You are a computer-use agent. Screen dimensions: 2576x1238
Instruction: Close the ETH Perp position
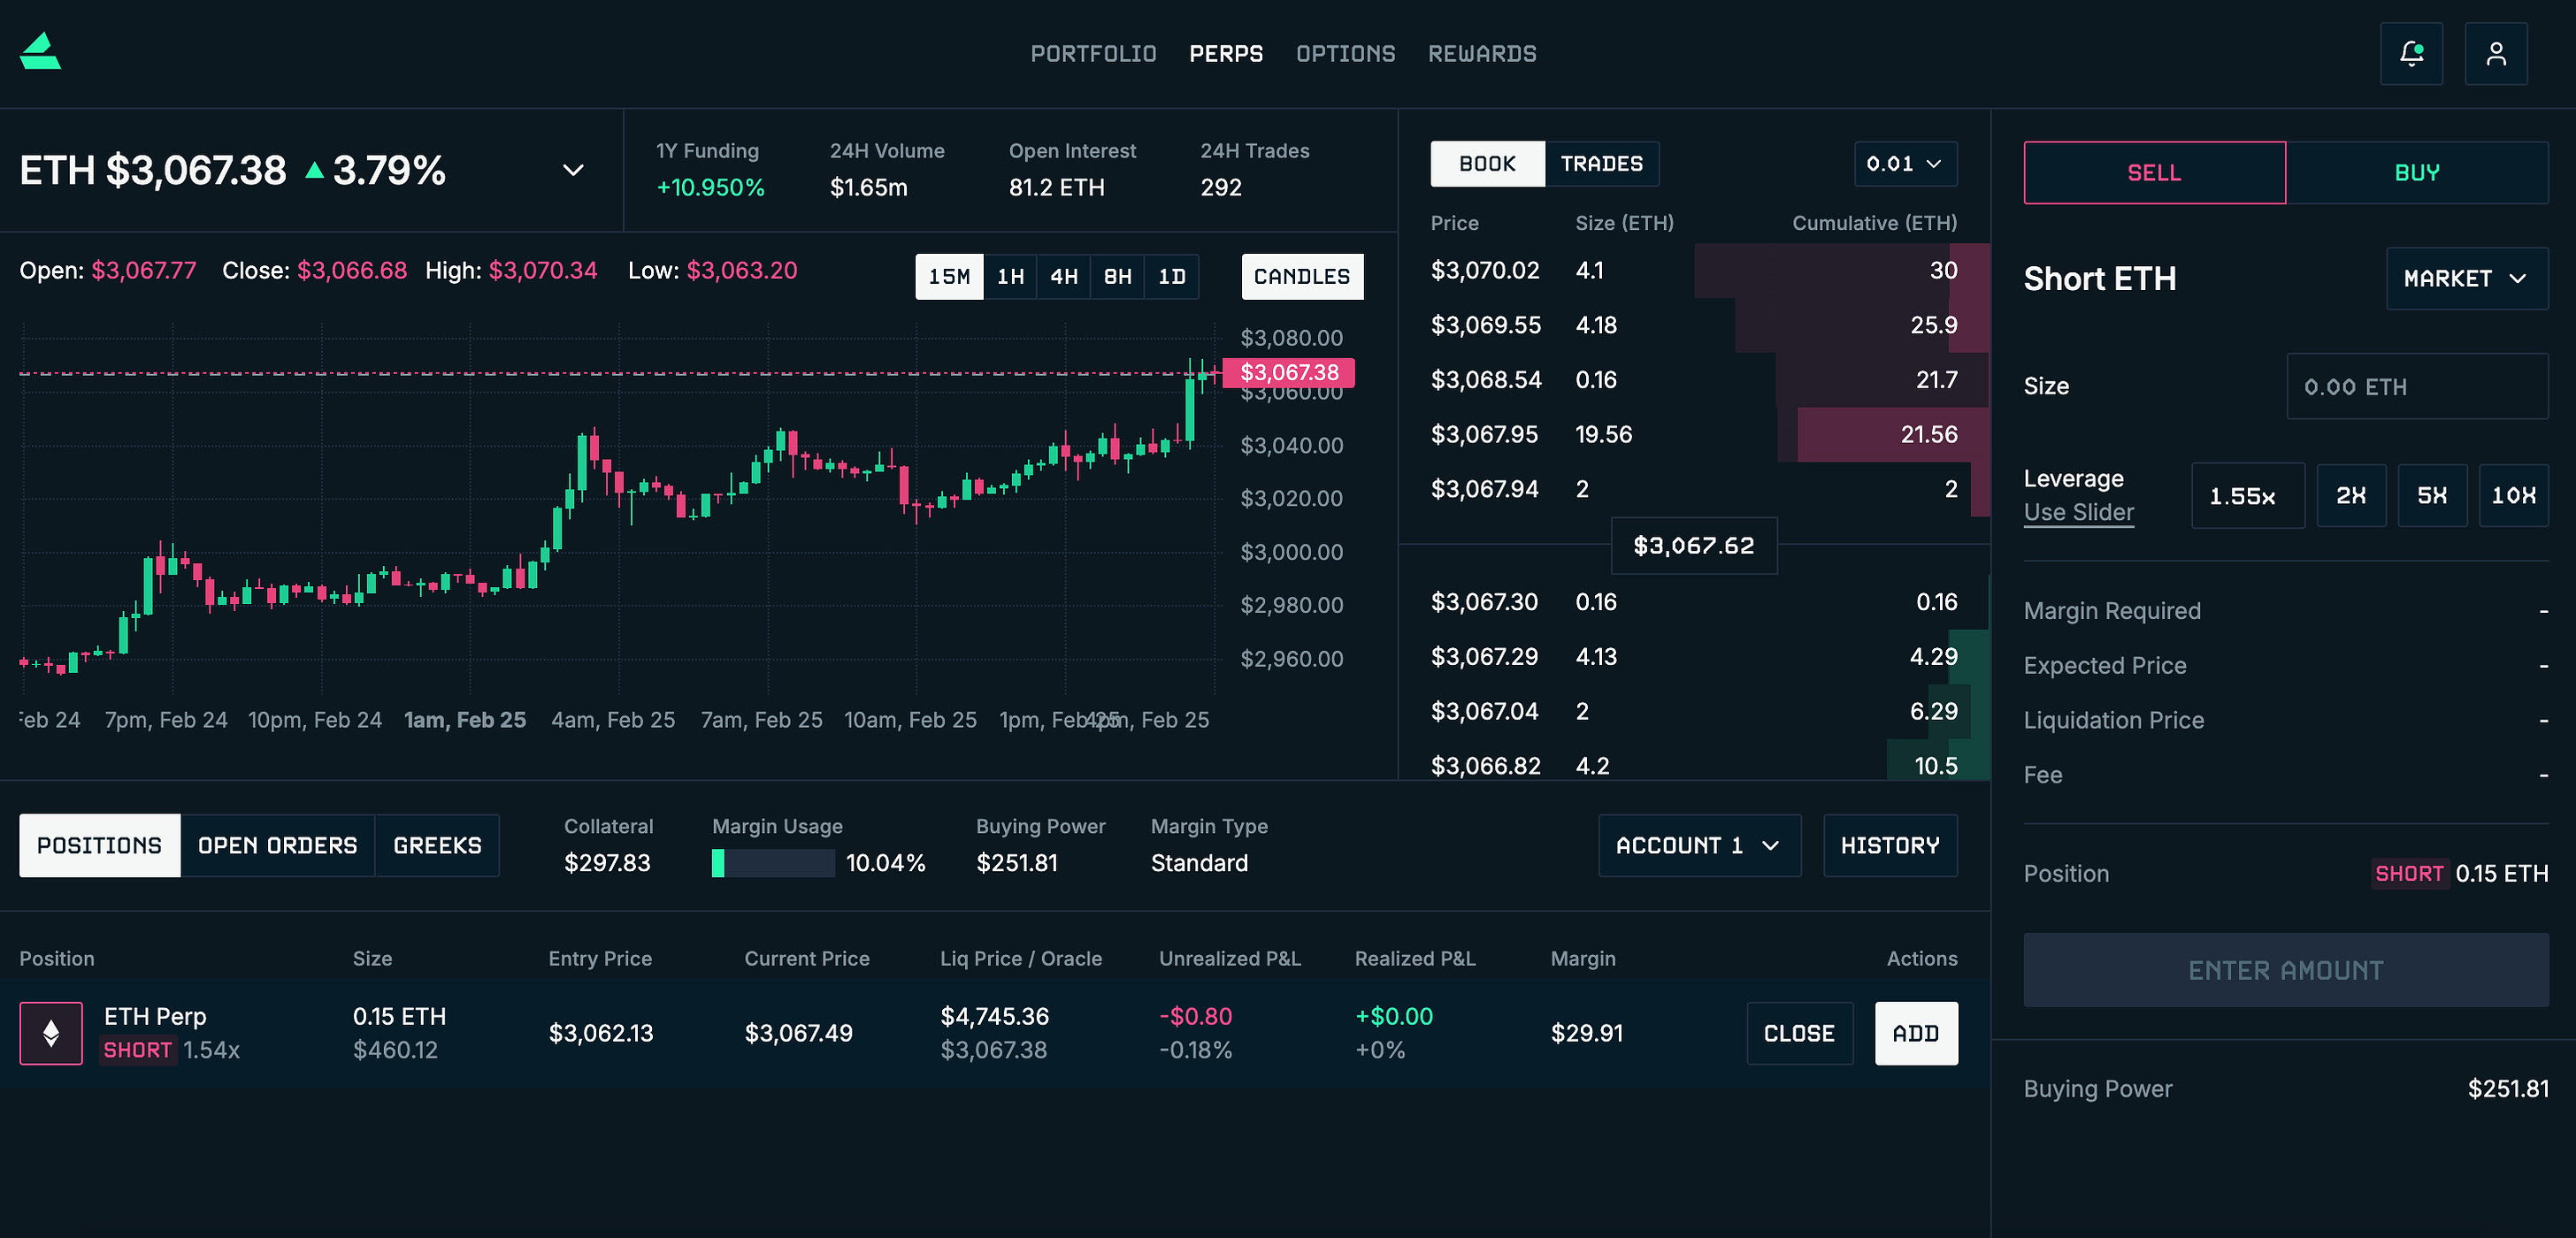pyautogui.click(x=1798, y=1034)
